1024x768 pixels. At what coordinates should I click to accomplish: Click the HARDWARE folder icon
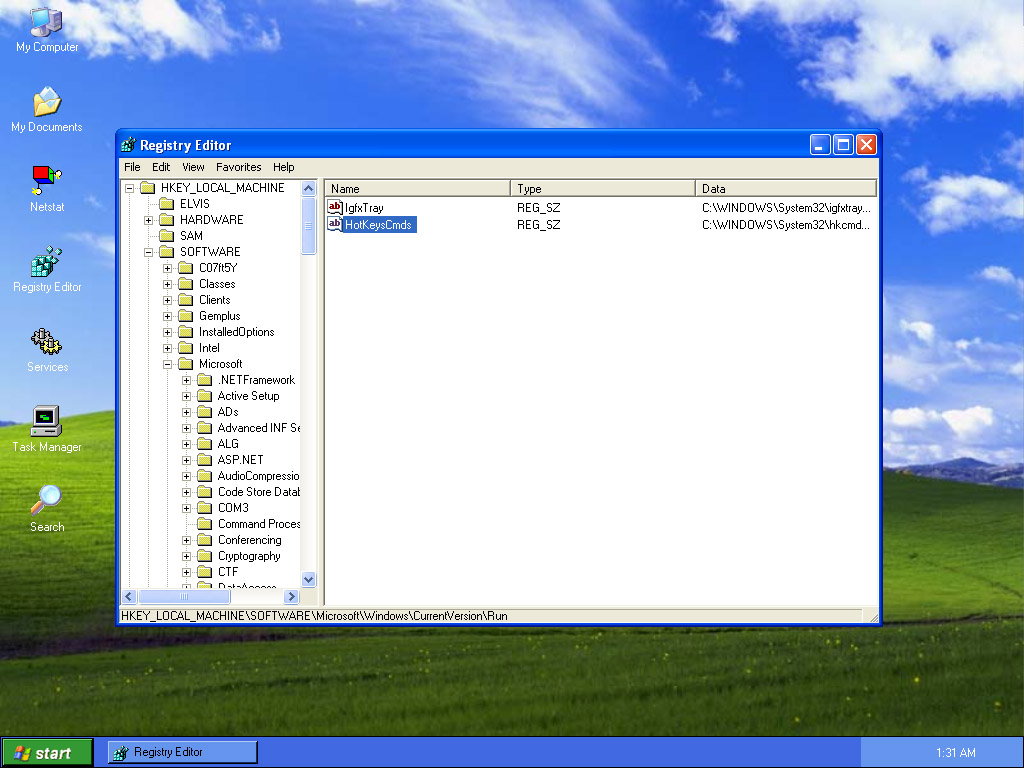tap(167, 220)
